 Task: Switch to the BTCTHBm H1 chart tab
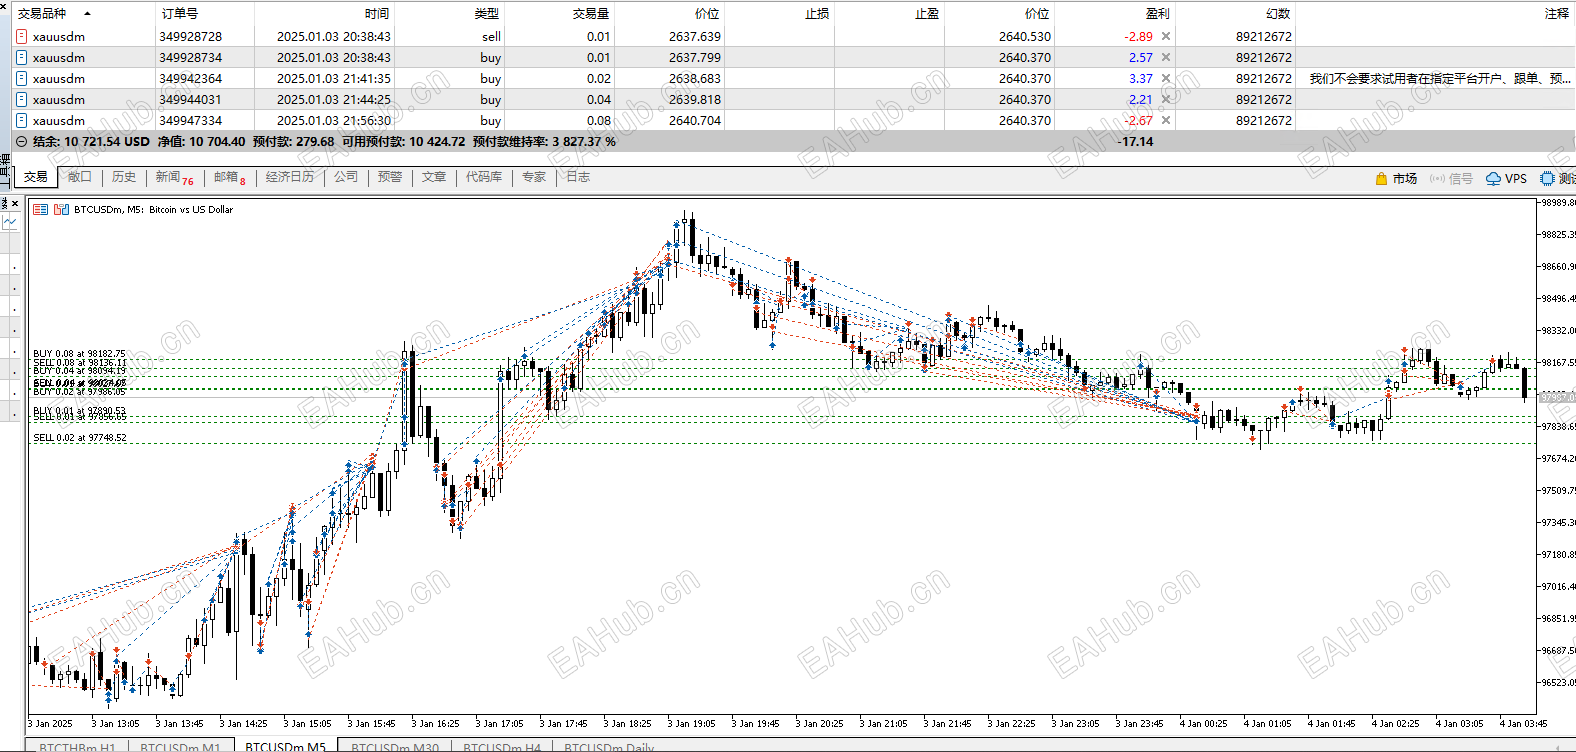pyautogui.click(x=77, y=746)
